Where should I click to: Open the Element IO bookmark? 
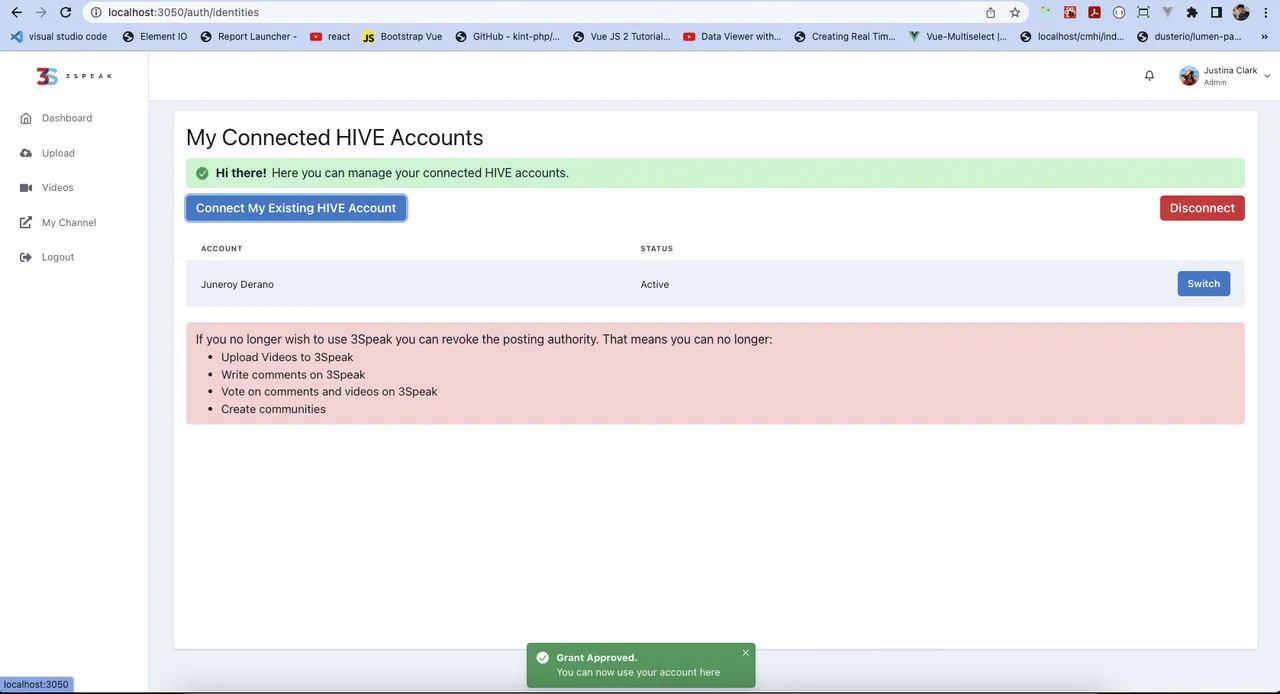click(154, 36)
